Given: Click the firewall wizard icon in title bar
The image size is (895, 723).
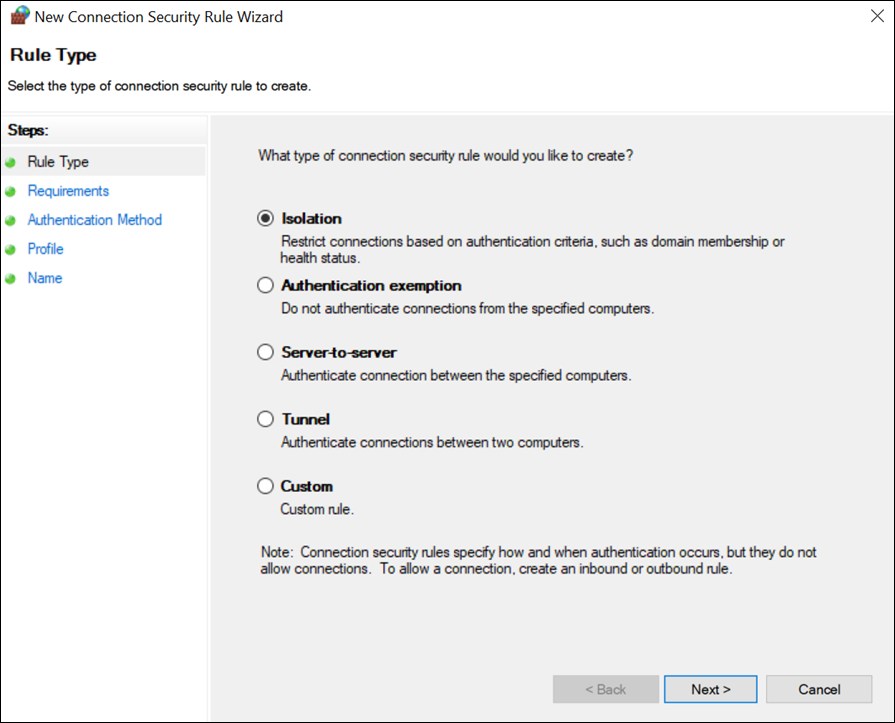Looking at the screenshot, I should 19,15.
